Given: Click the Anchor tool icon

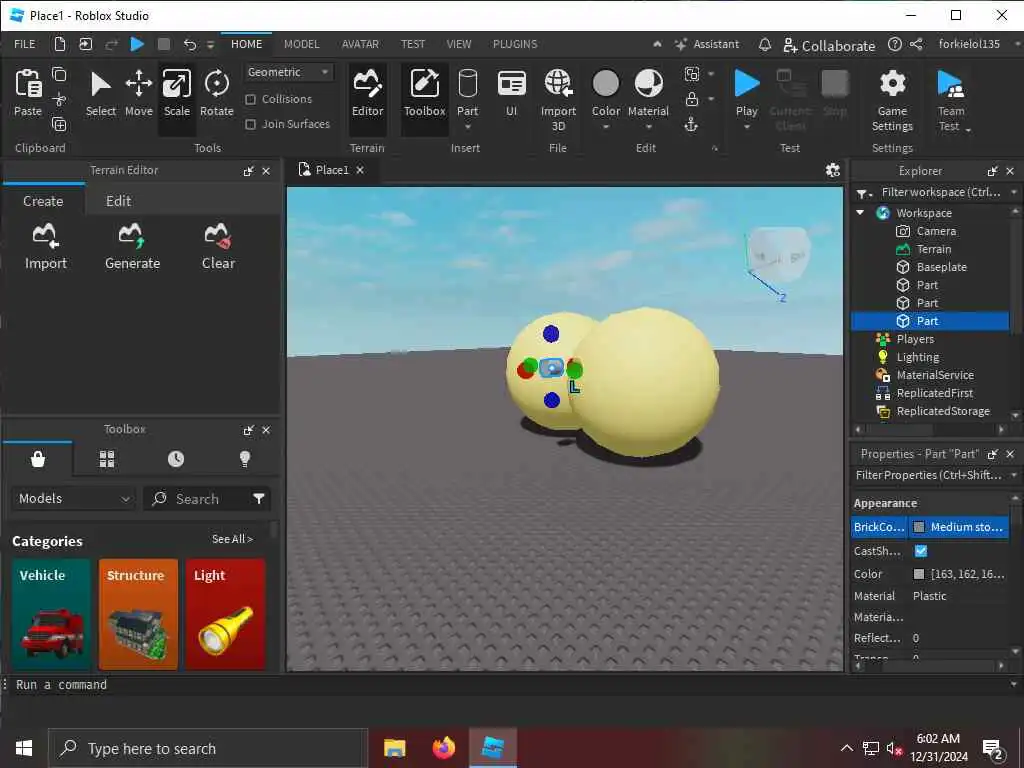Looking at the screenshot, I should [x=691, y=124].
